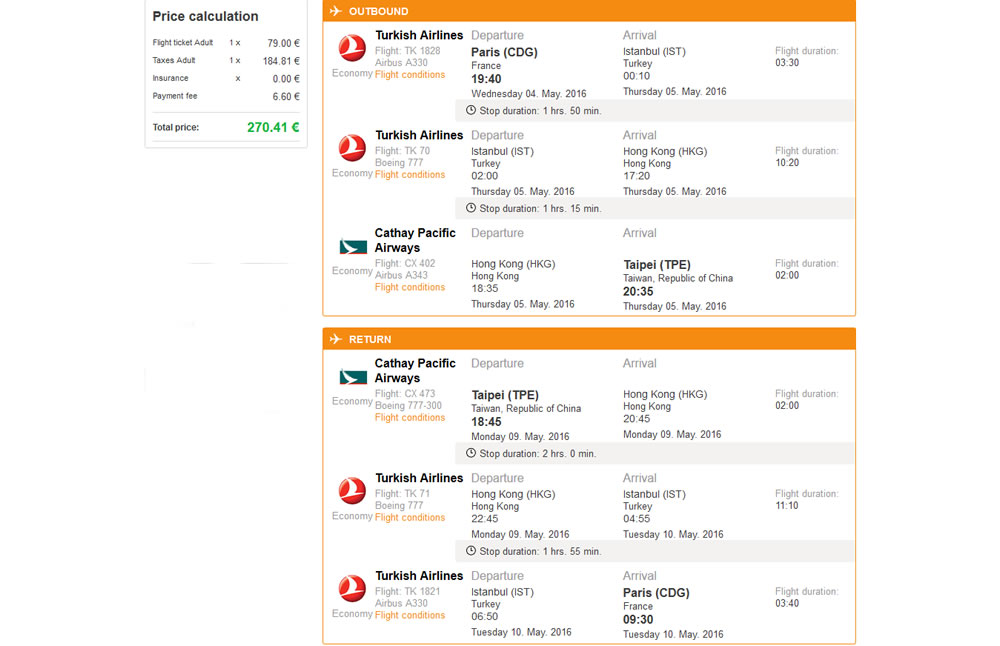The height and width of the screenshot is (646, 1000).
Task: Open Flight conditions for flight TK 70
Action: tap(410, 175)
